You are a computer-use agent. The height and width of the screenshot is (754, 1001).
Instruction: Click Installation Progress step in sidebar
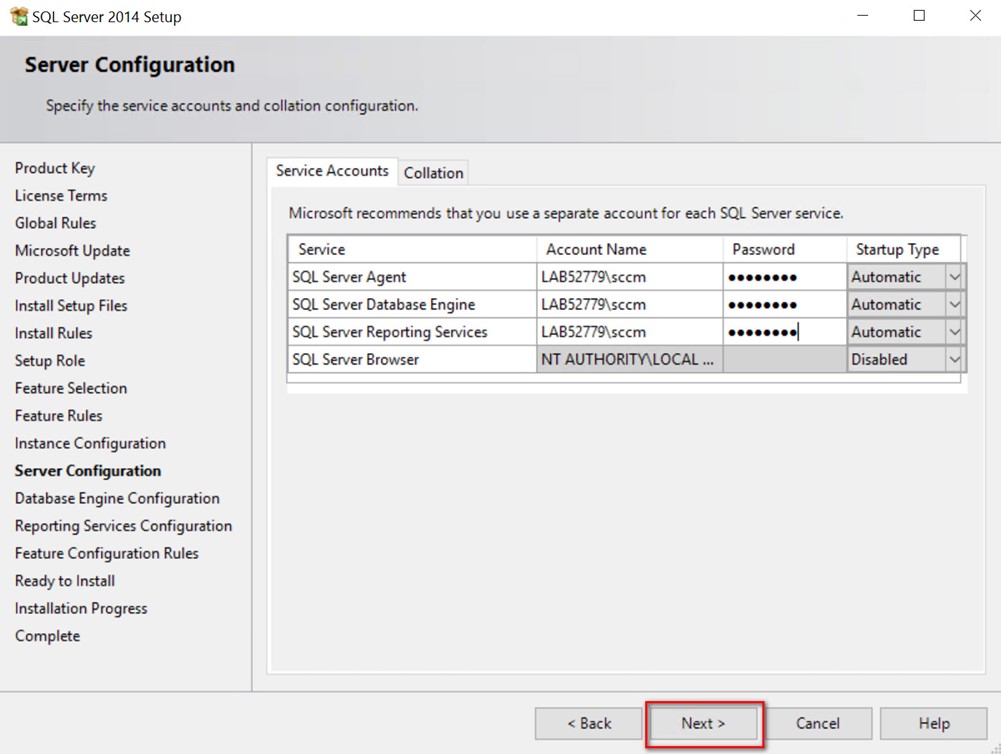pos(81,608)
